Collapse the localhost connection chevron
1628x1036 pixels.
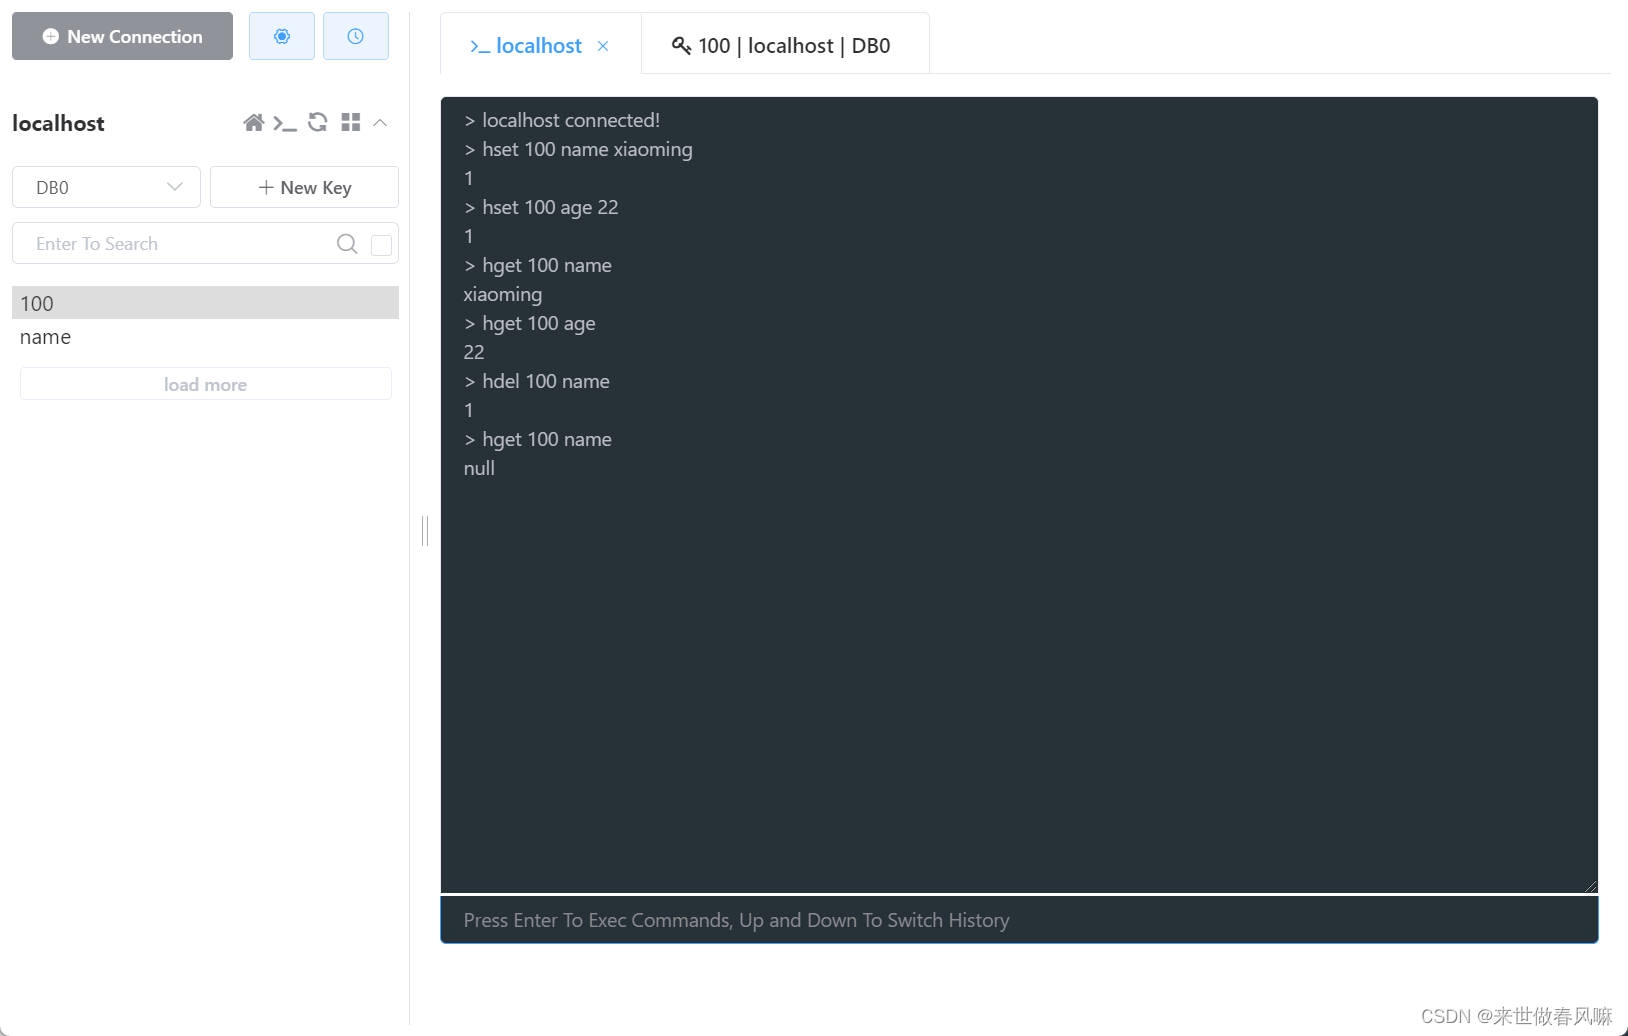pos(380,122)
